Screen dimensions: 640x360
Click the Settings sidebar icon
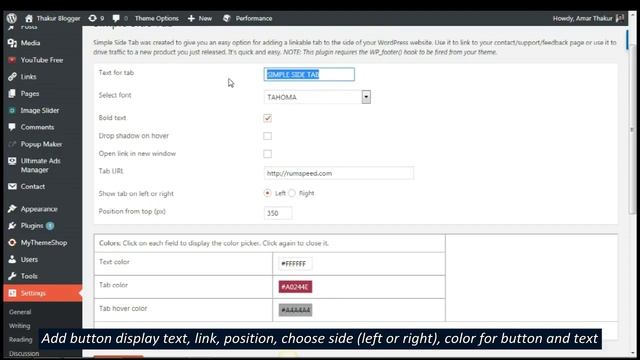[12, 293]
